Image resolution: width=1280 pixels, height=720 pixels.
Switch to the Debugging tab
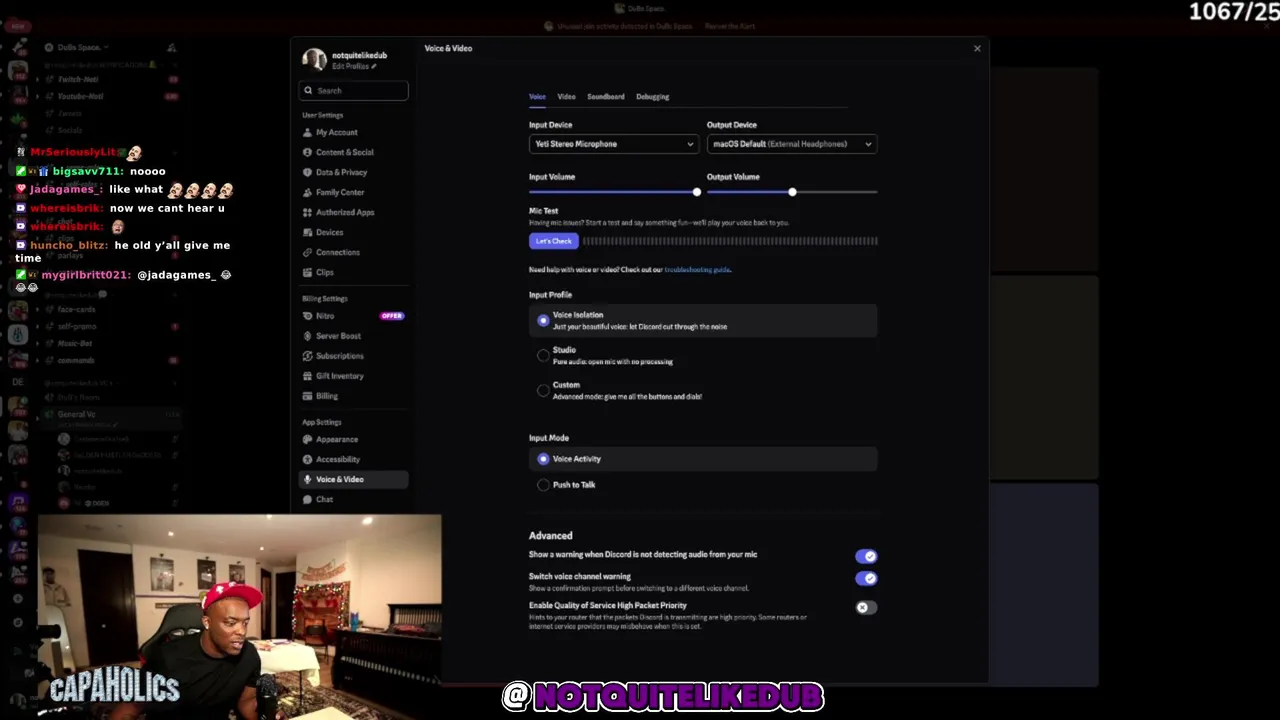click(652, 97)
